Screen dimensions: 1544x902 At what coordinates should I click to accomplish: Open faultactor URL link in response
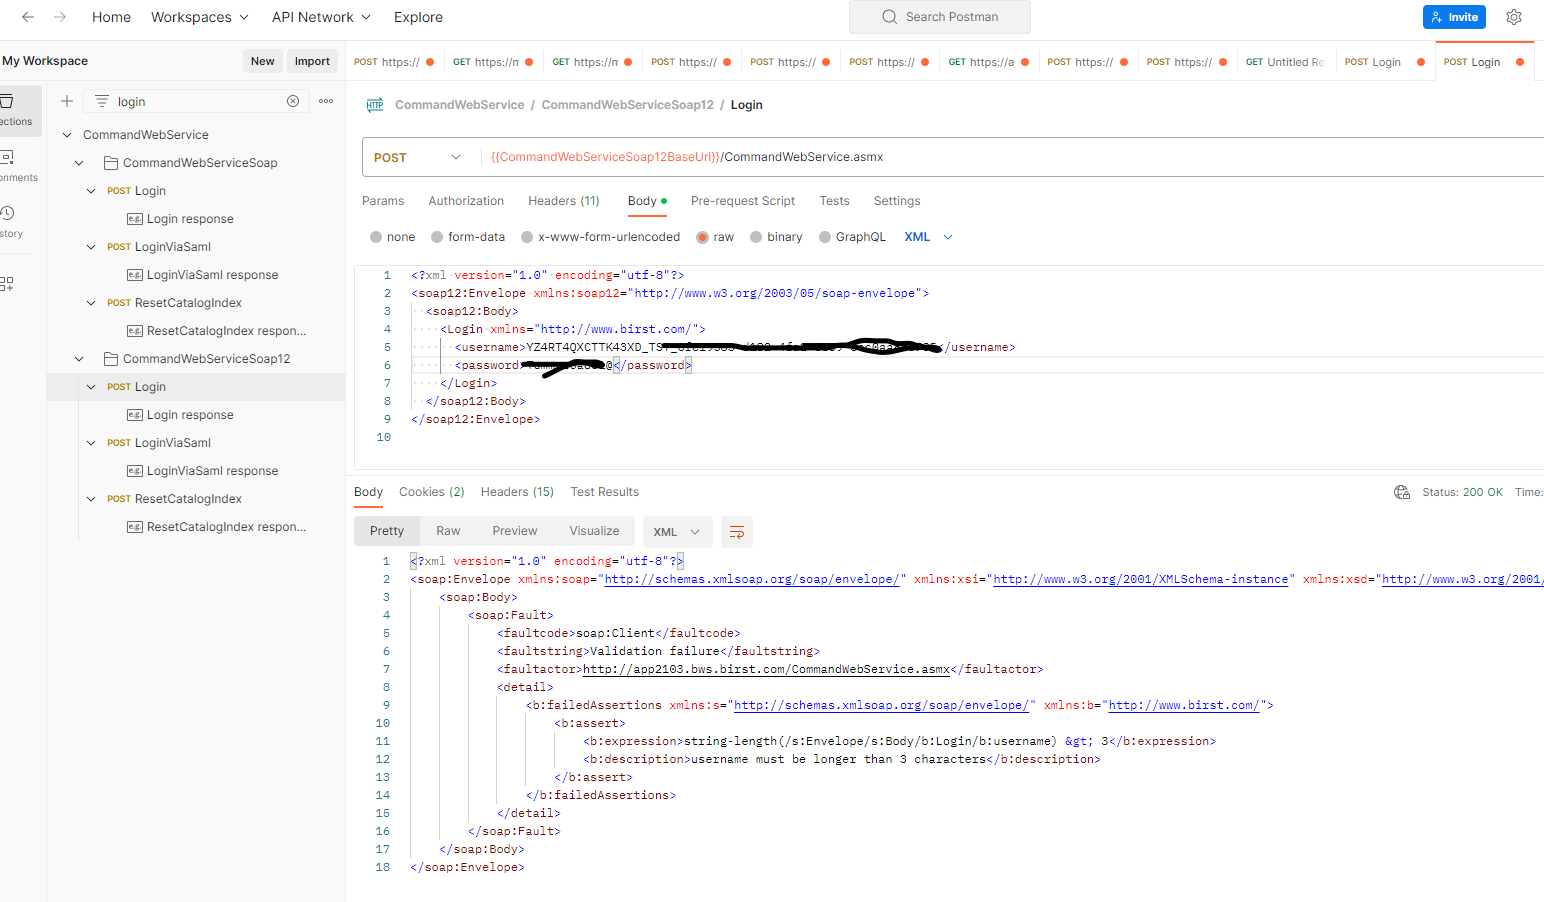(766, 669)
